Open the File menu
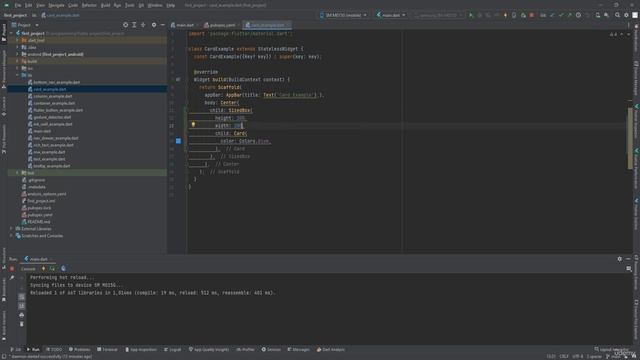Image resolution: width=640 pixels, height=360 pixels. click(x=18, y=5)
